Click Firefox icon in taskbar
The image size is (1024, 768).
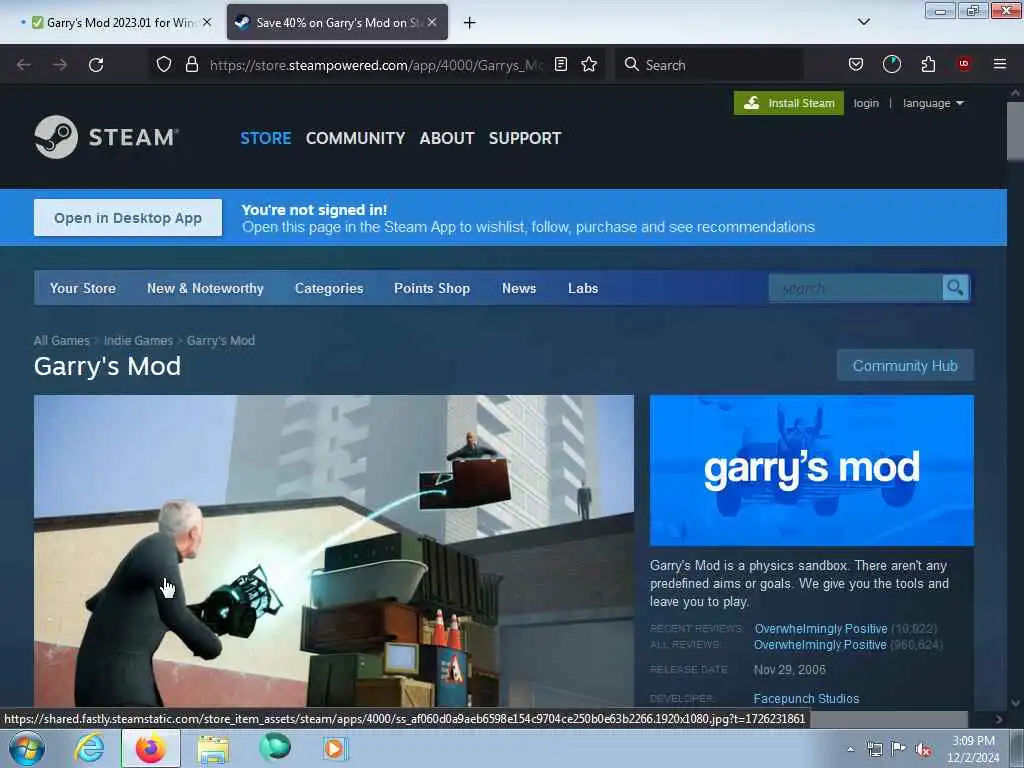coord(151,748)
